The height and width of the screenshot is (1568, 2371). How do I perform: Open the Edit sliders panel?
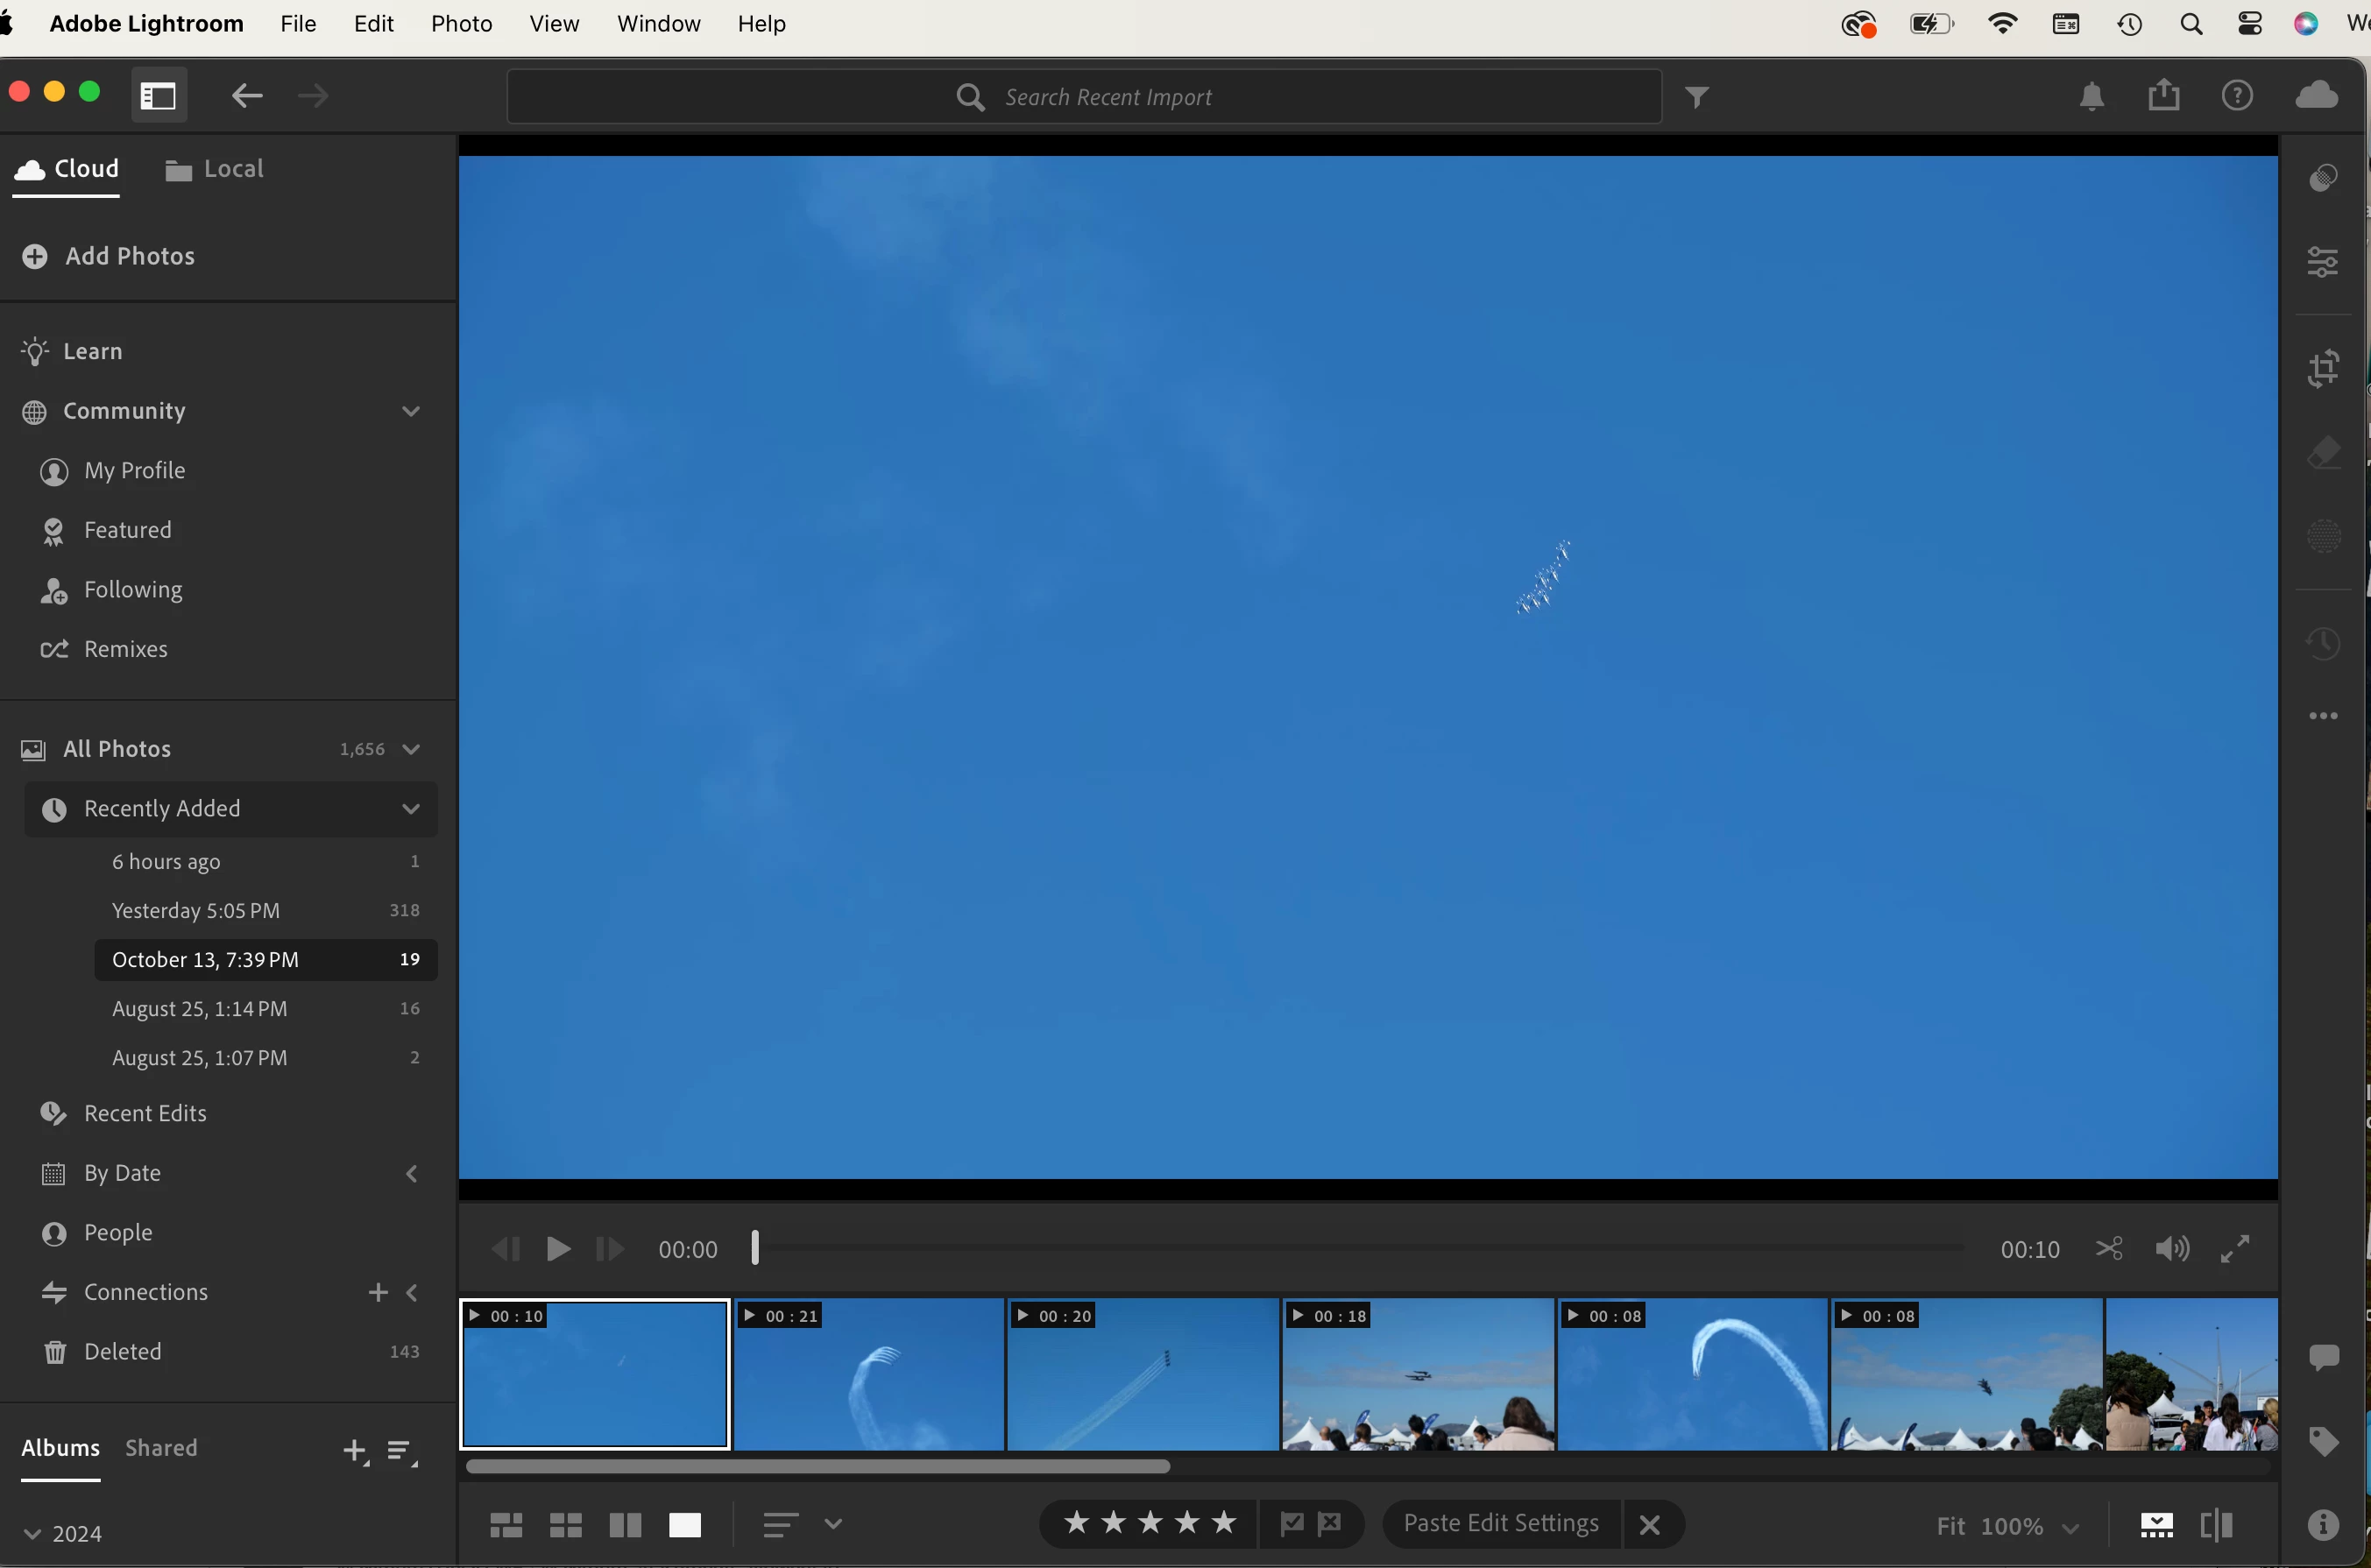click(x=2322, y=262)
